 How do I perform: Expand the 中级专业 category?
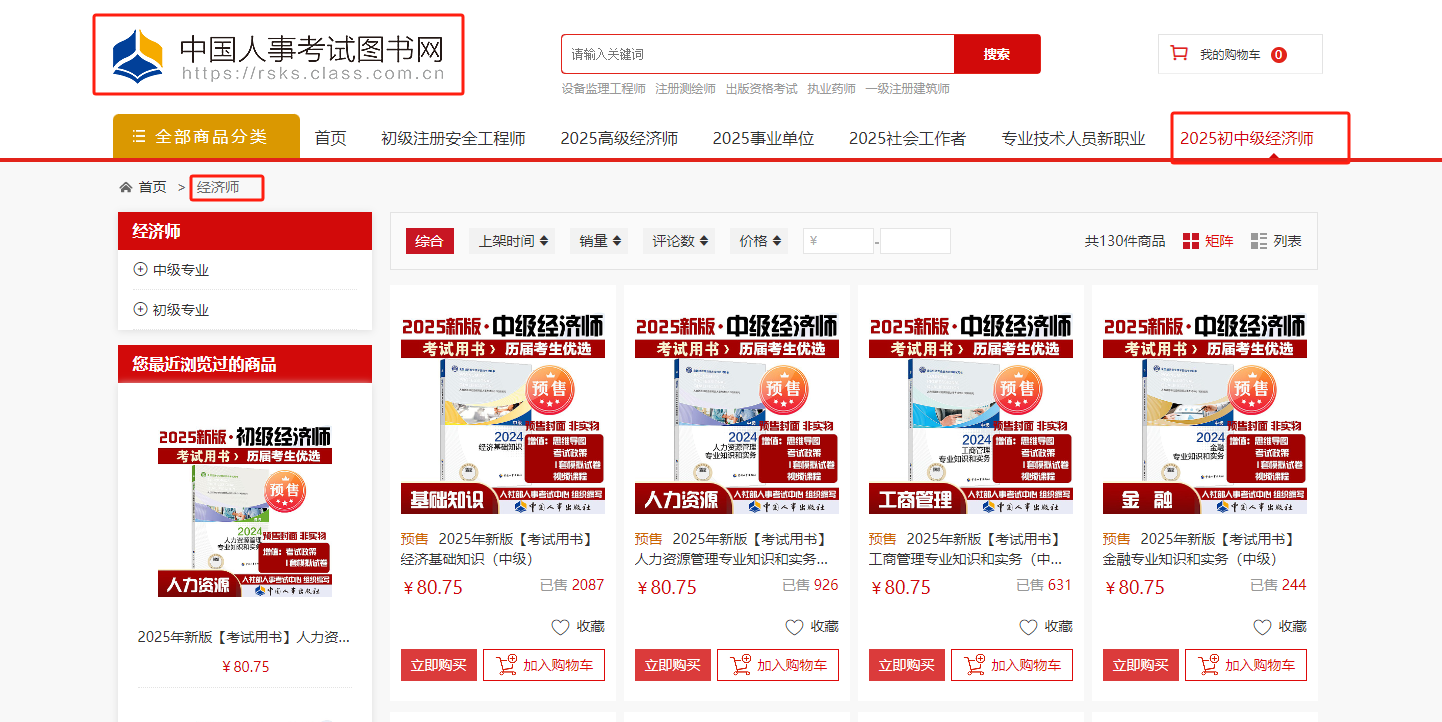click(x=140, y=270)
